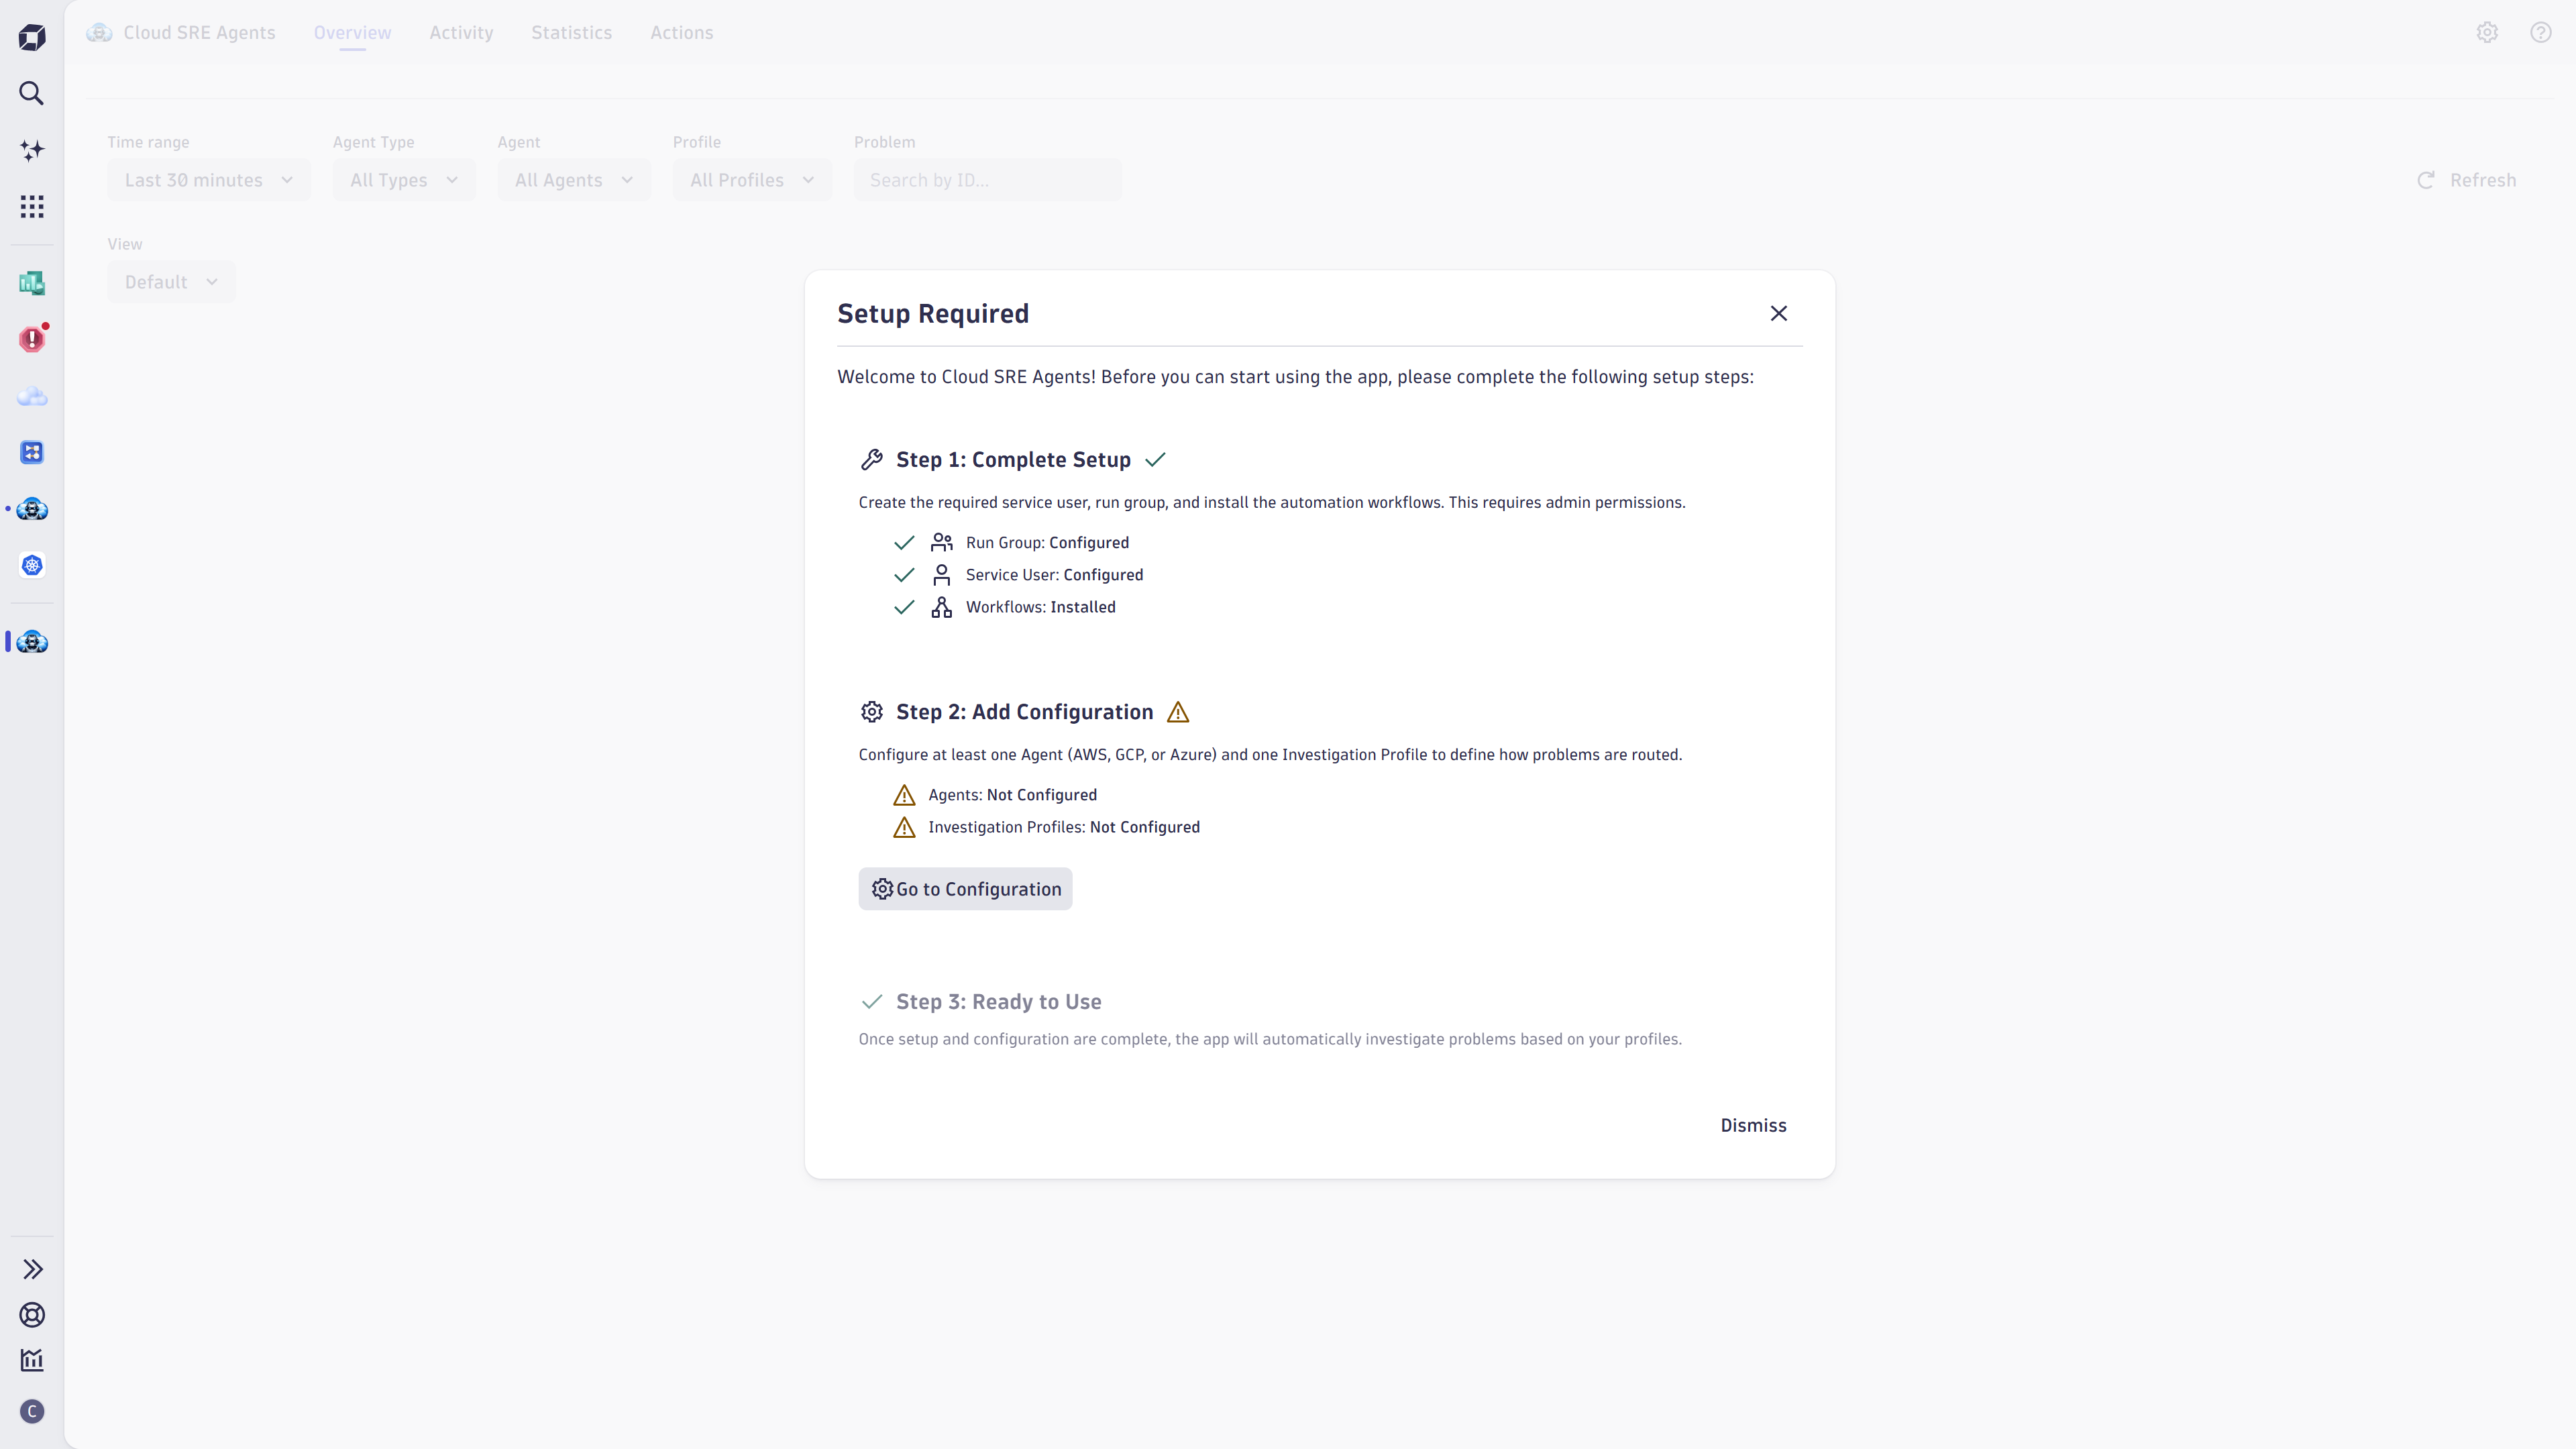Open the View Default dropdown
2576x1449 pixels.
pos(171,282)
